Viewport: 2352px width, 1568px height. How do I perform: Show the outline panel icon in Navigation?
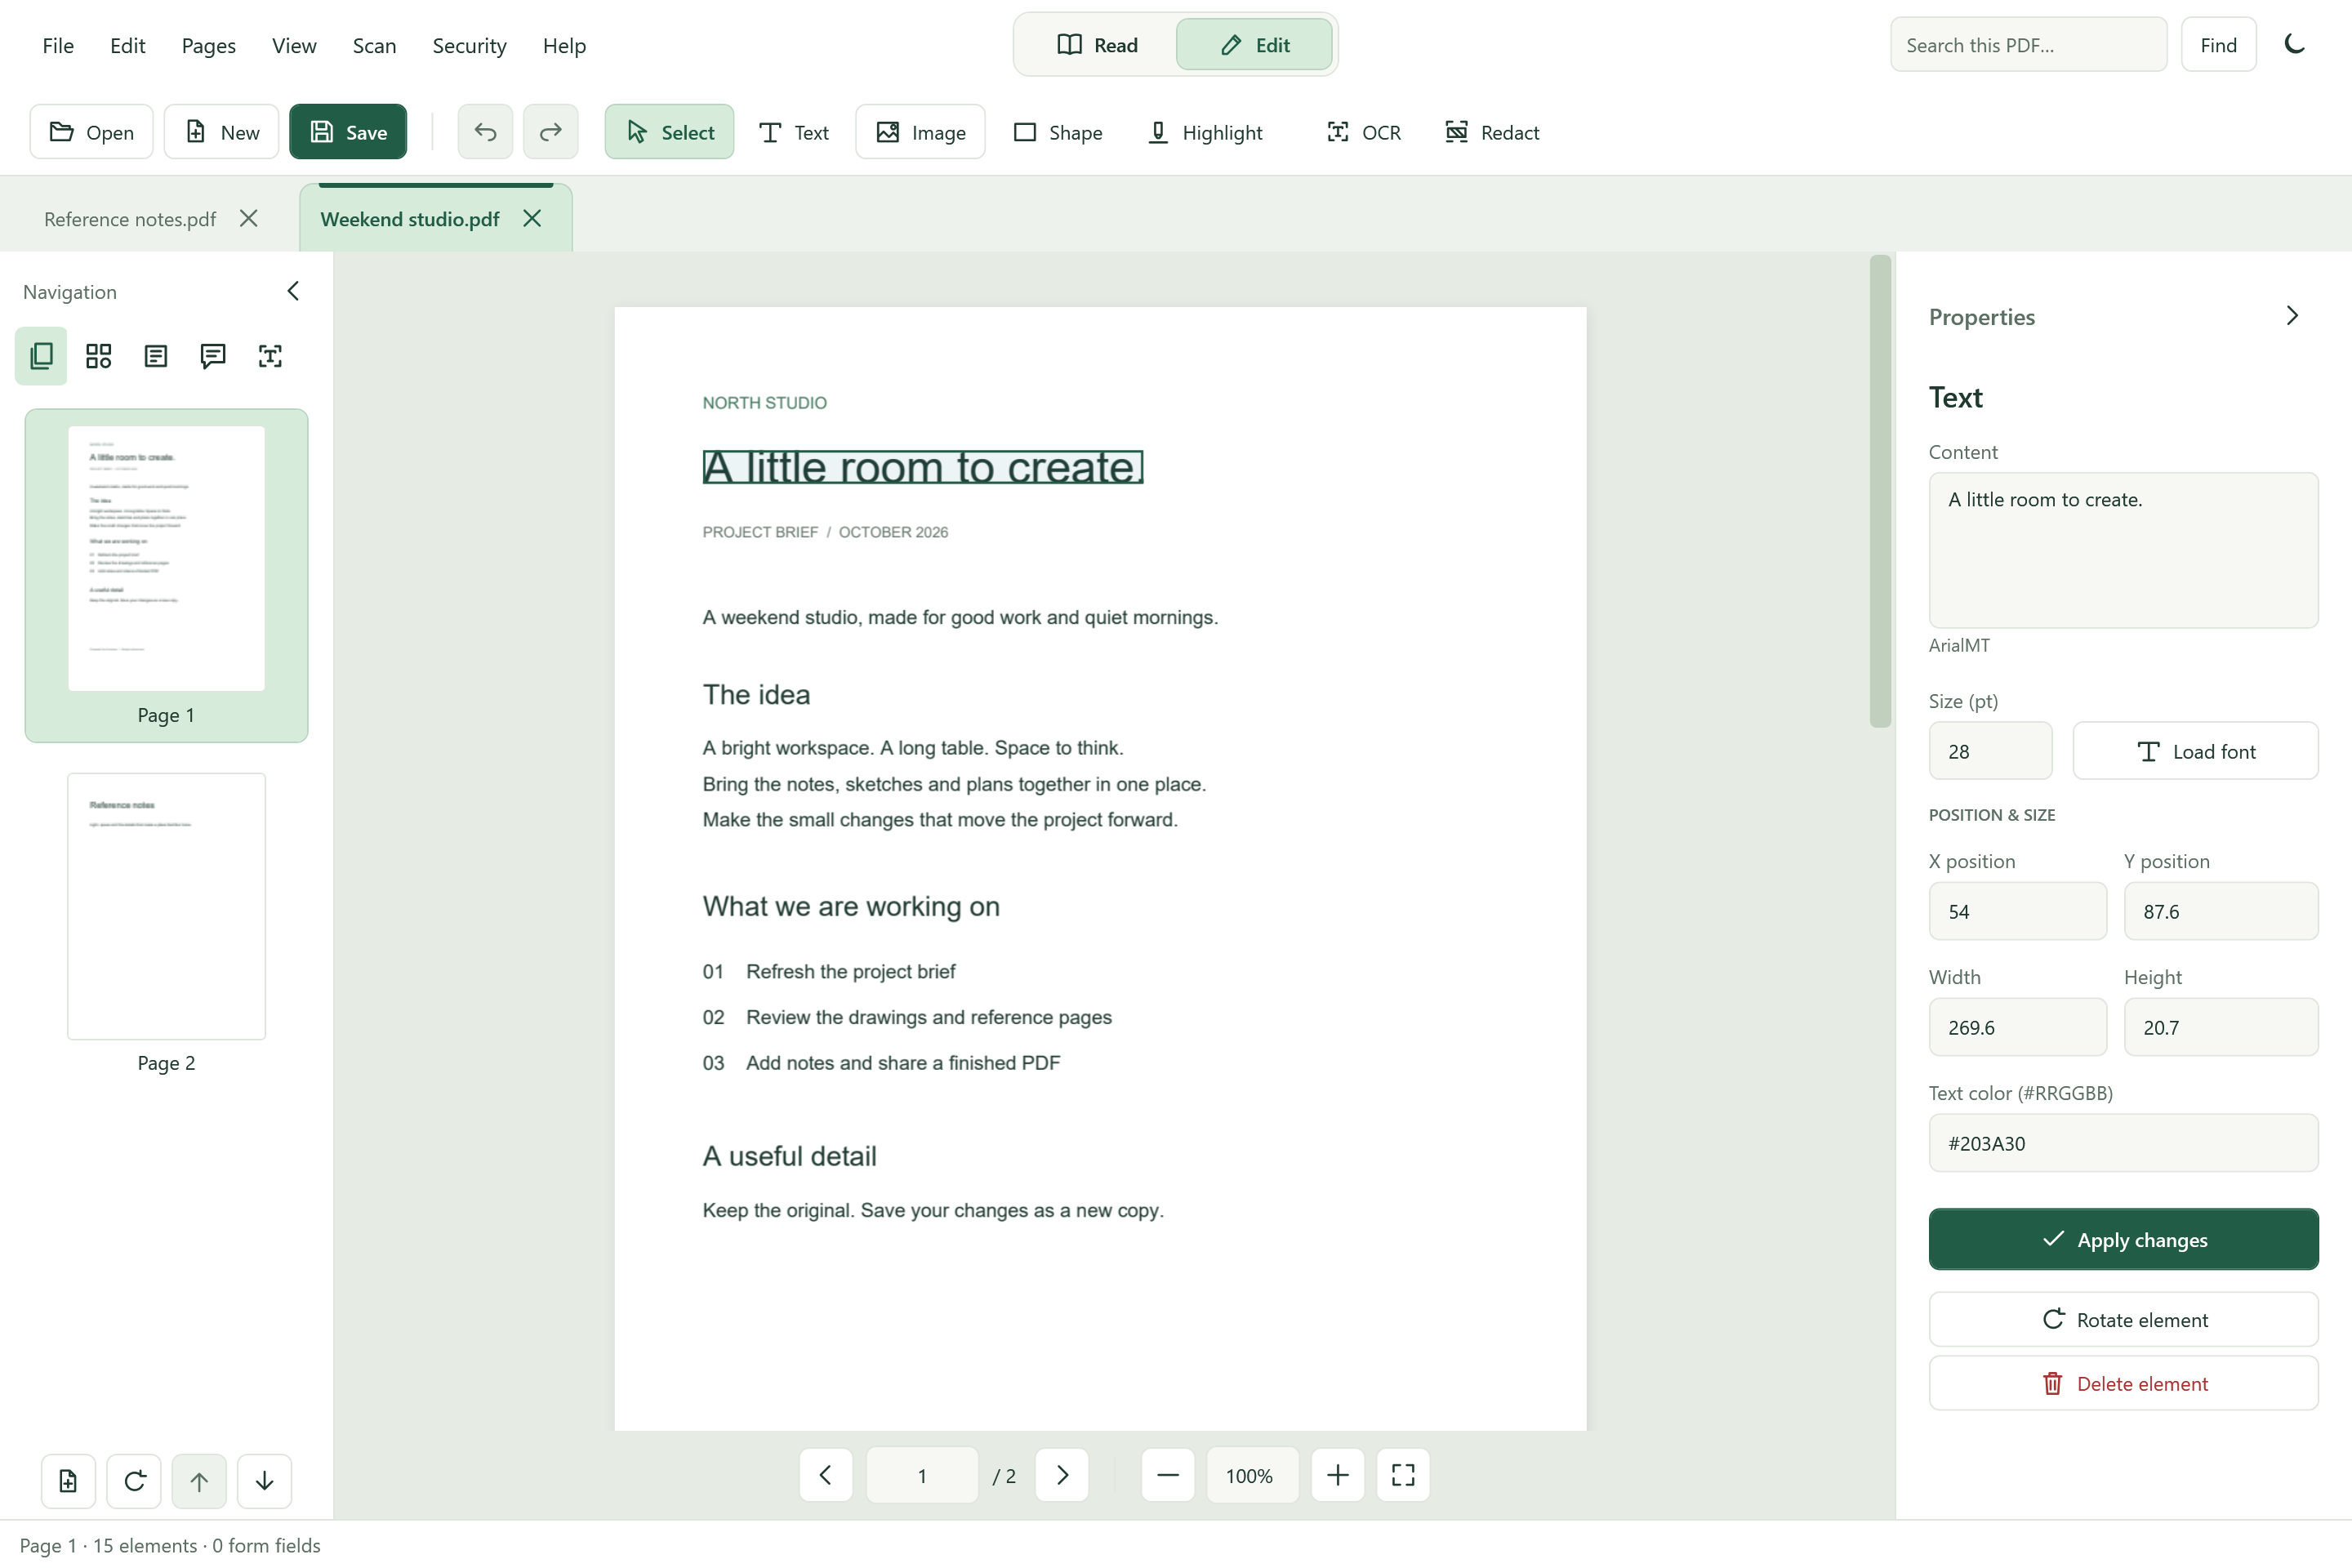tap(156, 356)
